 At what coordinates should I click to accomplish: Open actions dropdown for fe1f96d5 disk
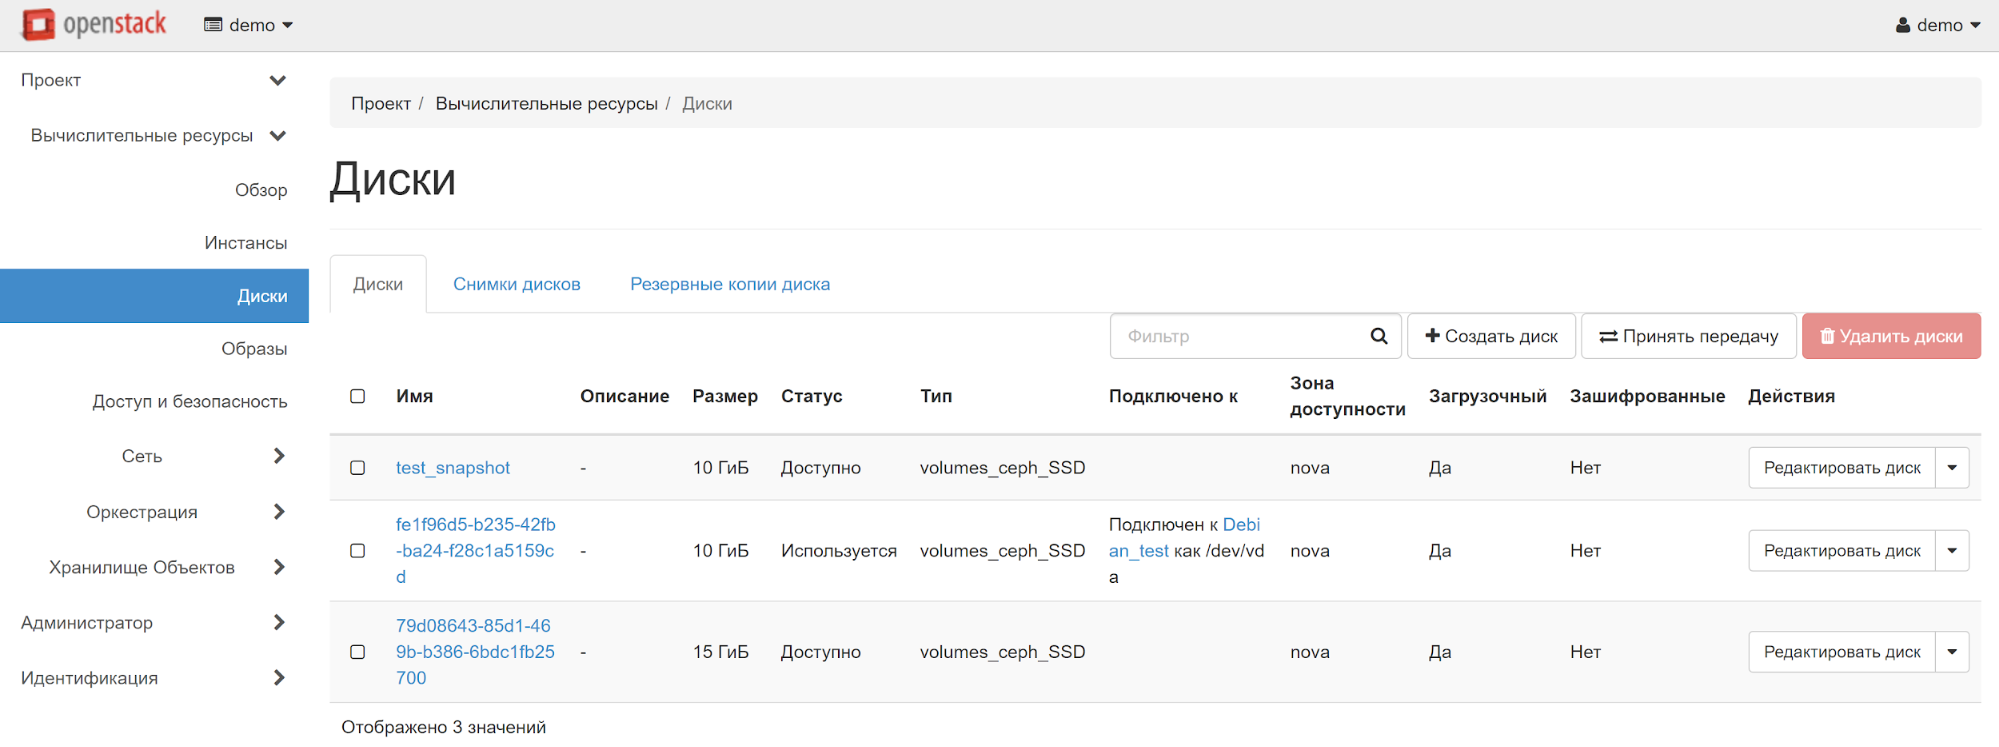point(1952,551)
